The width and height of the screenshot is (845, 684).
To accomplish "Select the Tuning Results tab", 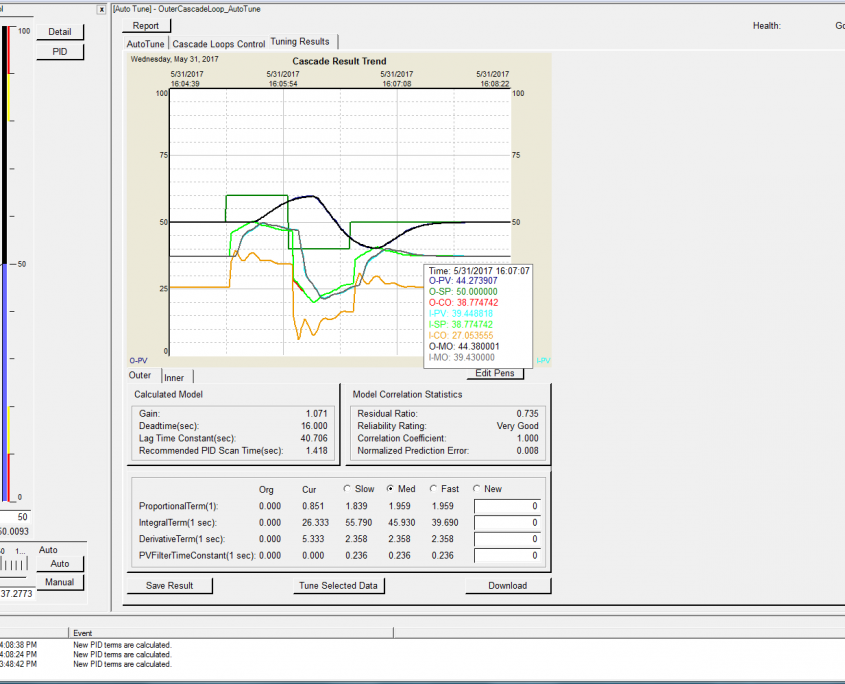I will tap(302, 42).
